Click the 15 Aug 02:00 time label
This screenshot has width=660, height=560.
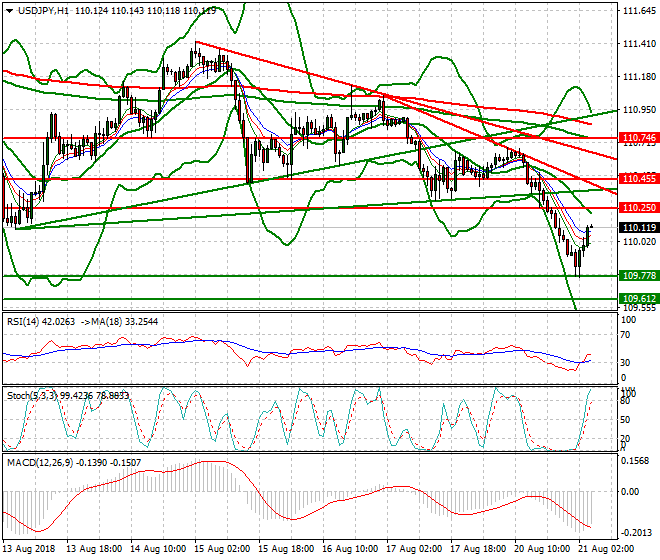coord(222,549)
